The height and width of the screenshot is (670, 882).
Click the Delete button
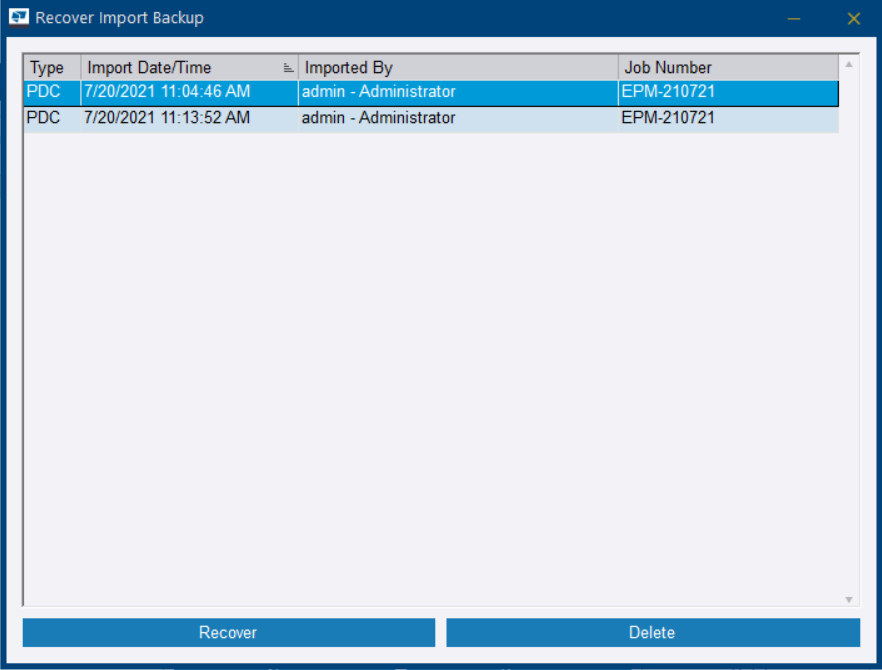click(652, 632)
